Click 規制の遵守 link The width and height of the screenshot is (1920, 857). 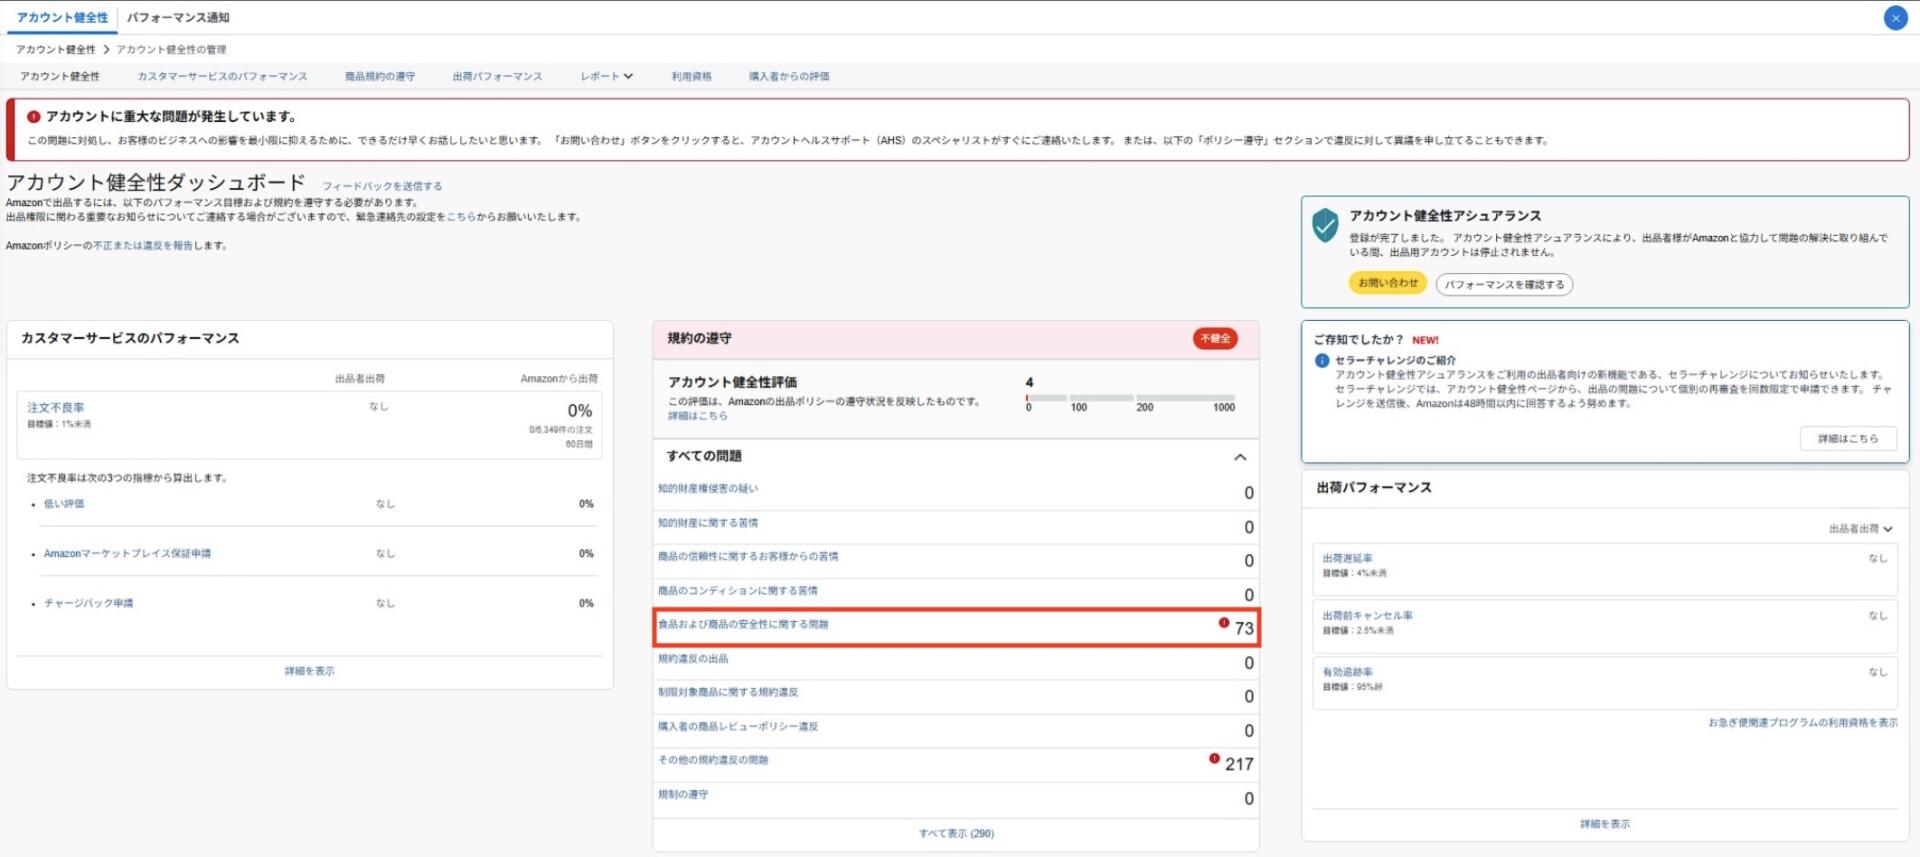(x=683, y=795)
